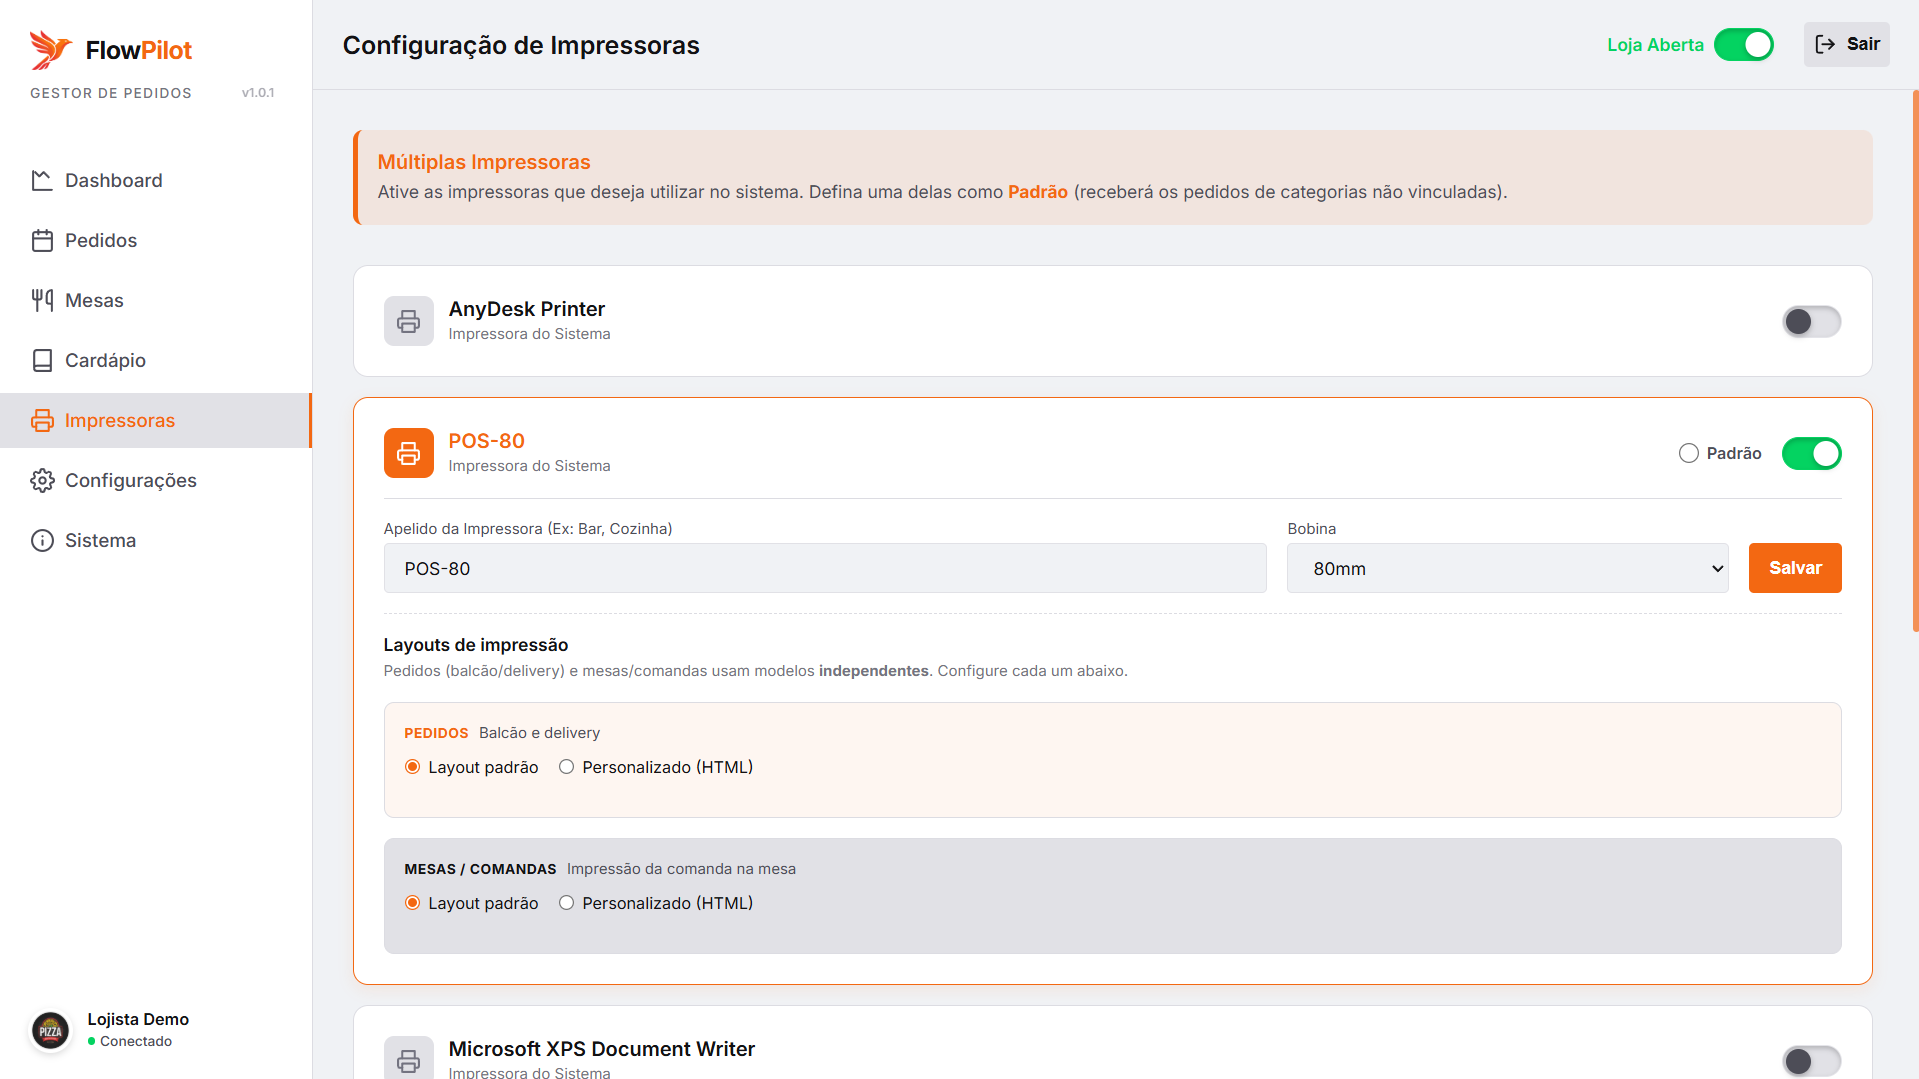Click the Pedidos calendar icon
Viewport: 1919px width, 1079px height.
pyautogui.click(x=42, y=240)
